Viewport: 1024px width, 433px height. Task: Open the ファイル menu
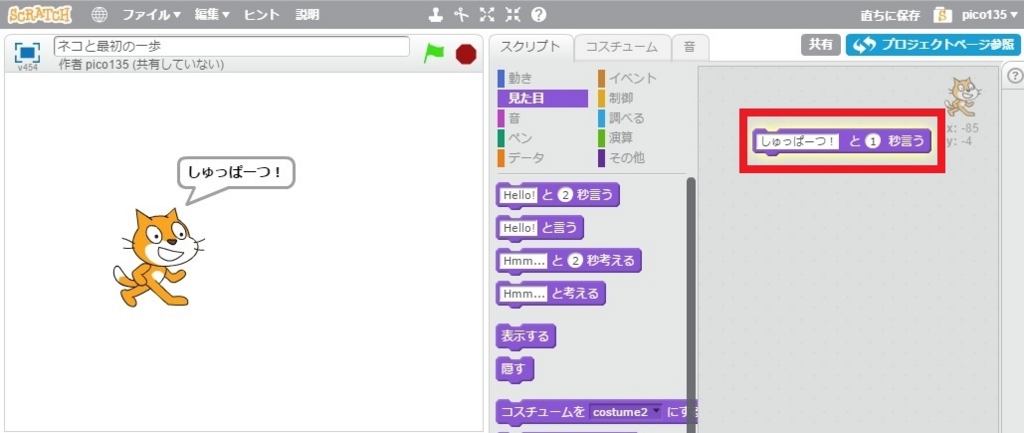pos(152,14)
